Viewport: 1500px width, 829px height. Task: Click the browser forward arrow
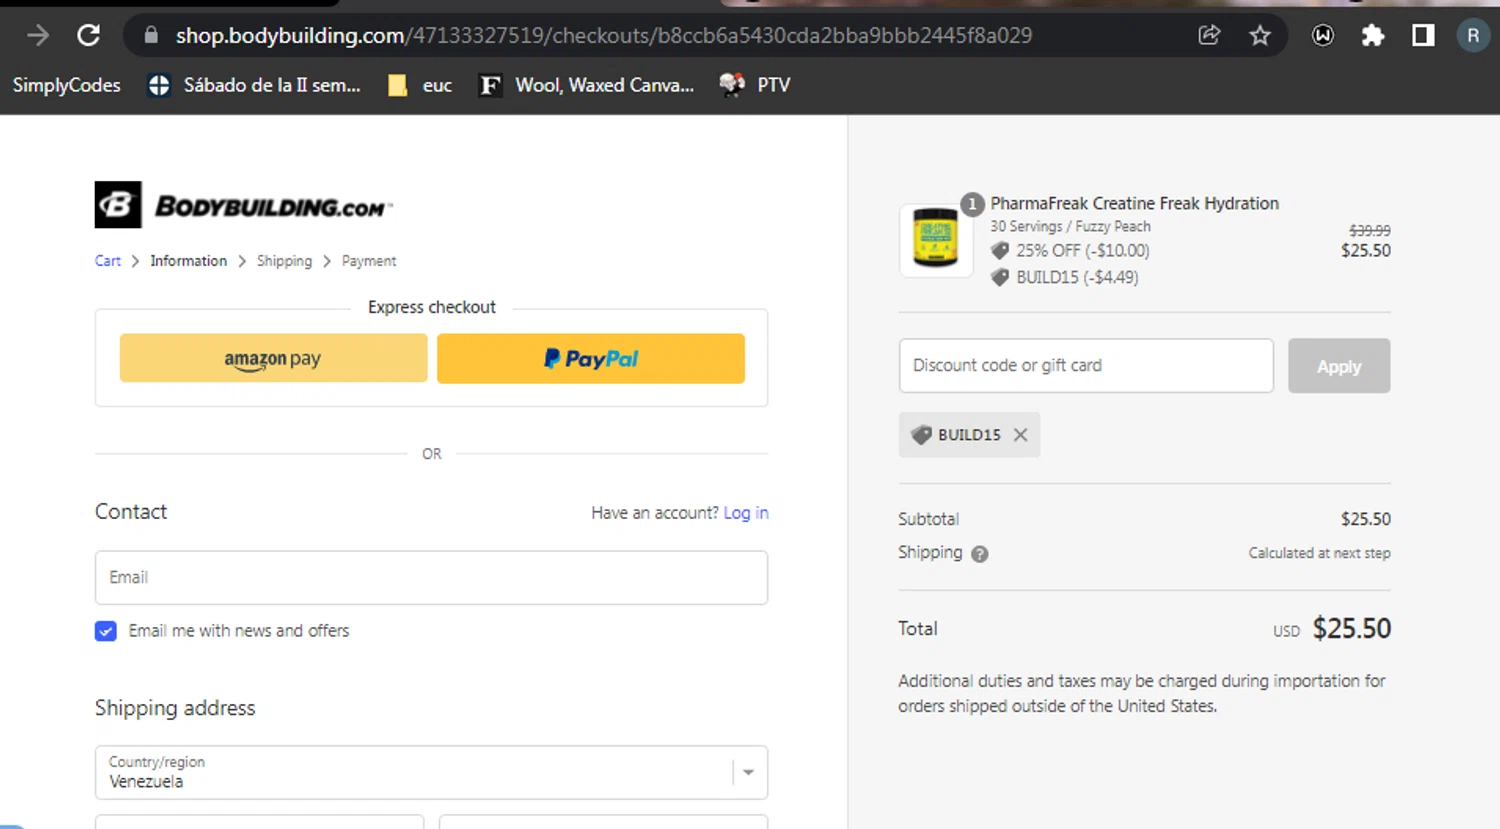pos(38,36)
